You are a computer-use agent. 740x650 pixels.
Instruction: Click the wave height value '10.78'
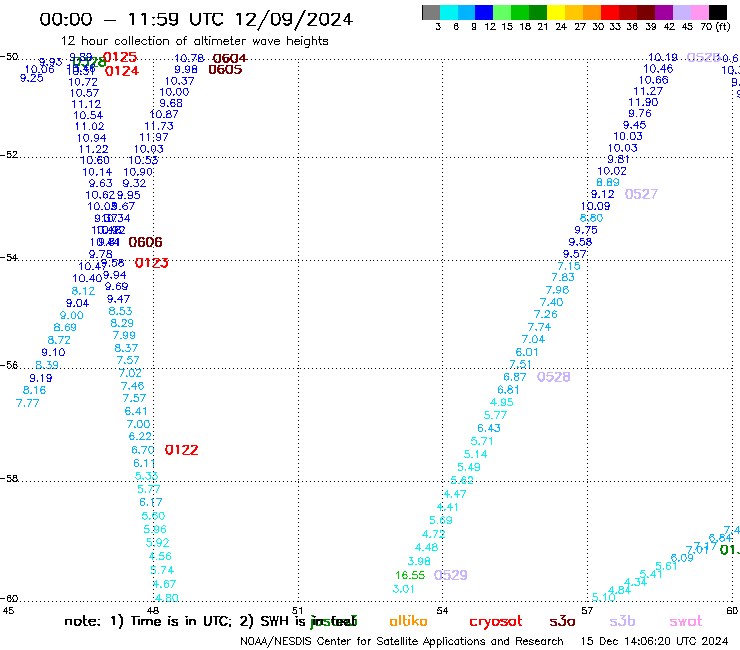pyautogui.click(x=189, y=58)
